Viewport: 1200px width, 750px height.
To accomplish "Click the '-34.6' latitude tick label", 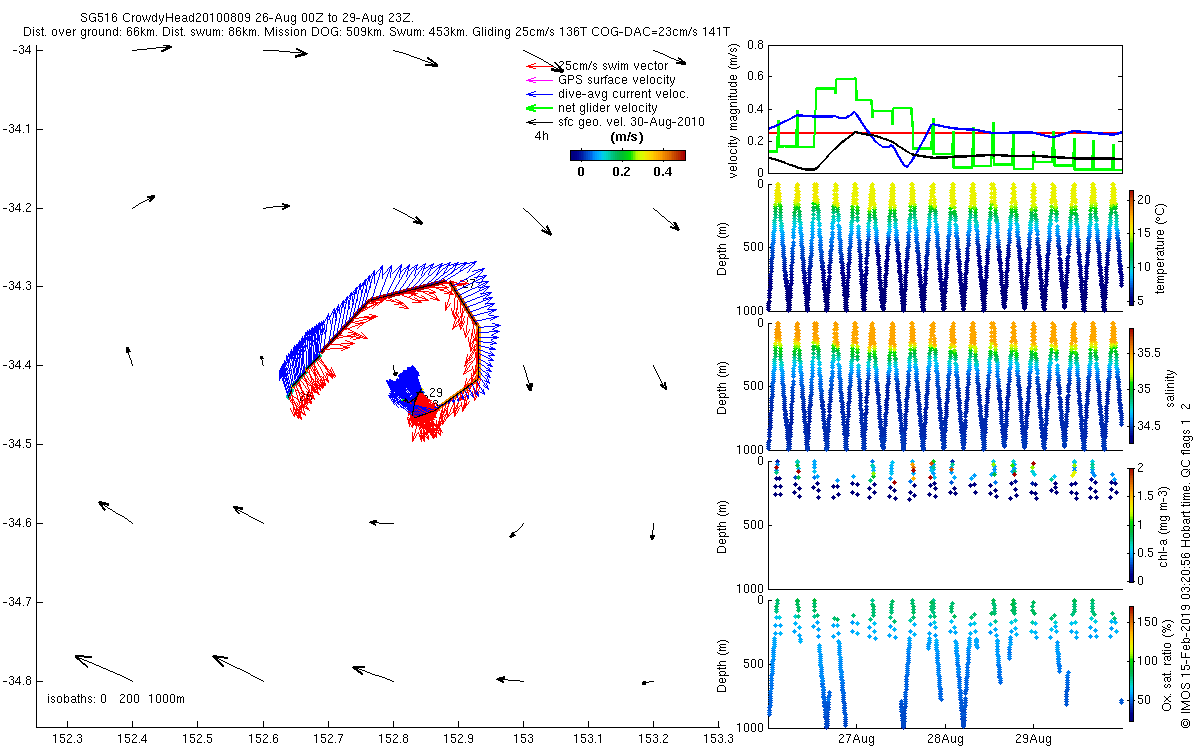I will click(x=17, y=523).
